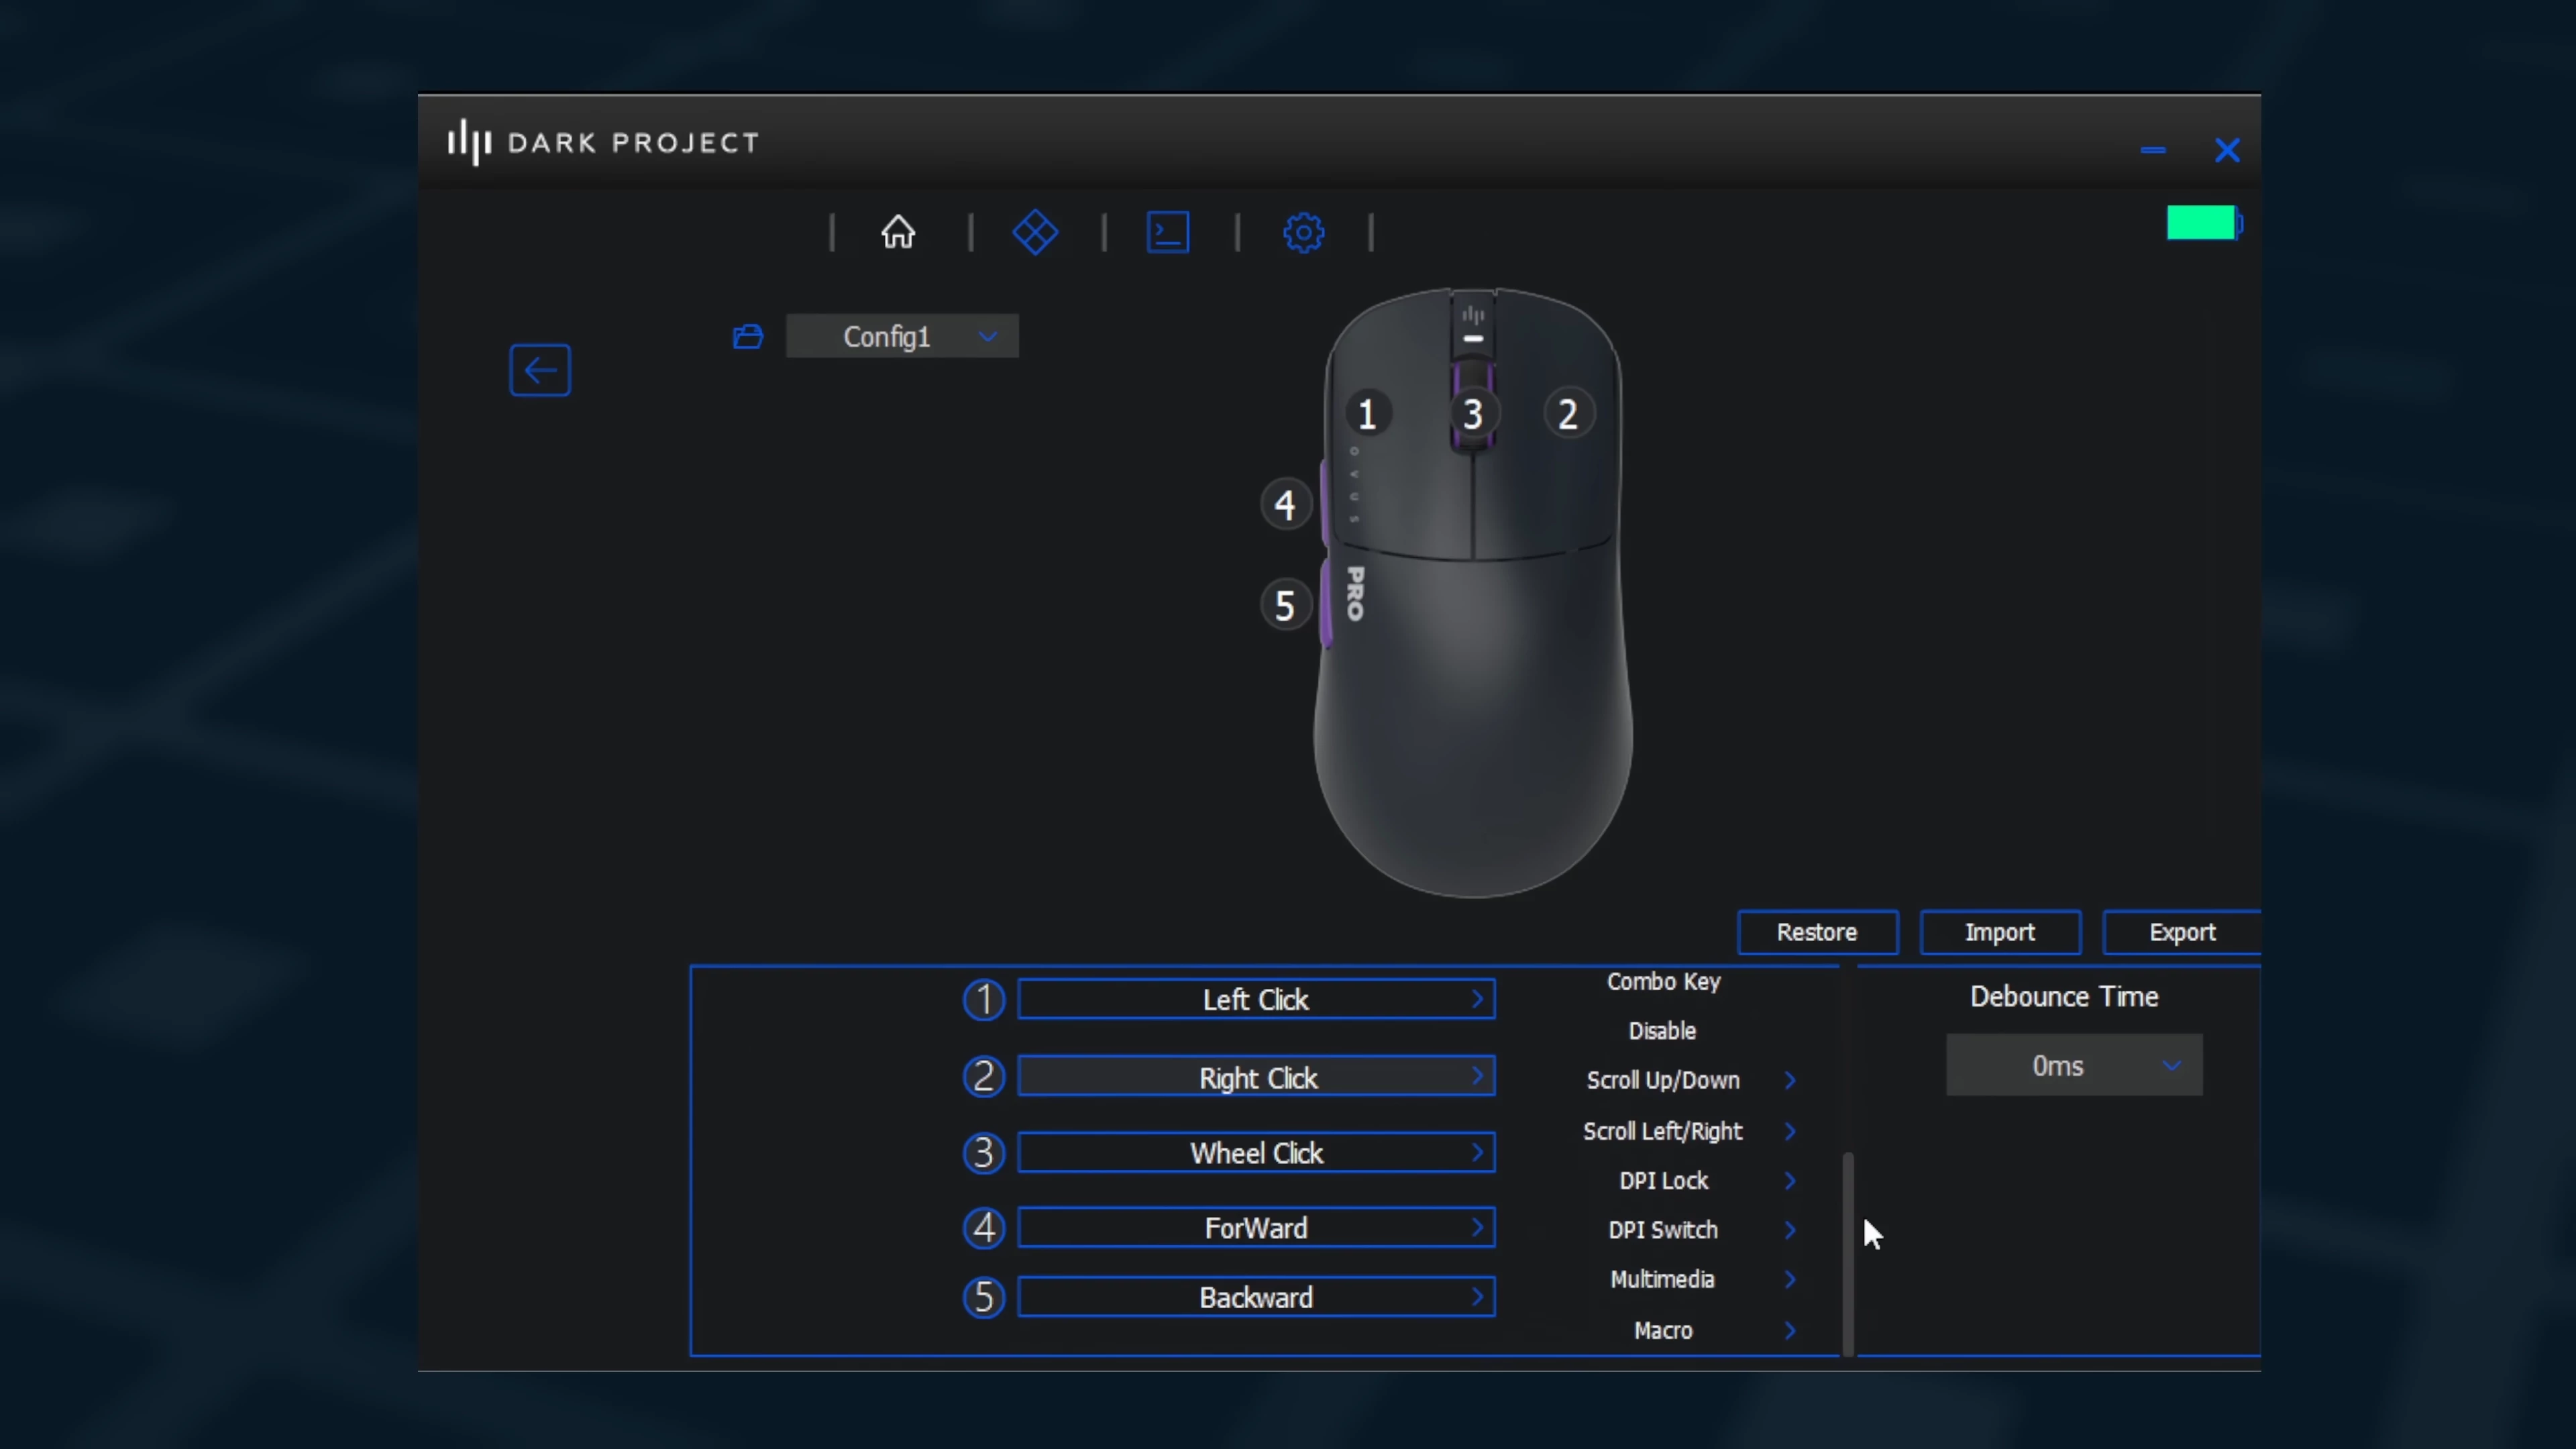Image resolution: width=2576 pixels, height=1449 pixels.
Task: Choose DPI Switch from function list
Action: click(x=1663, y=1230)
